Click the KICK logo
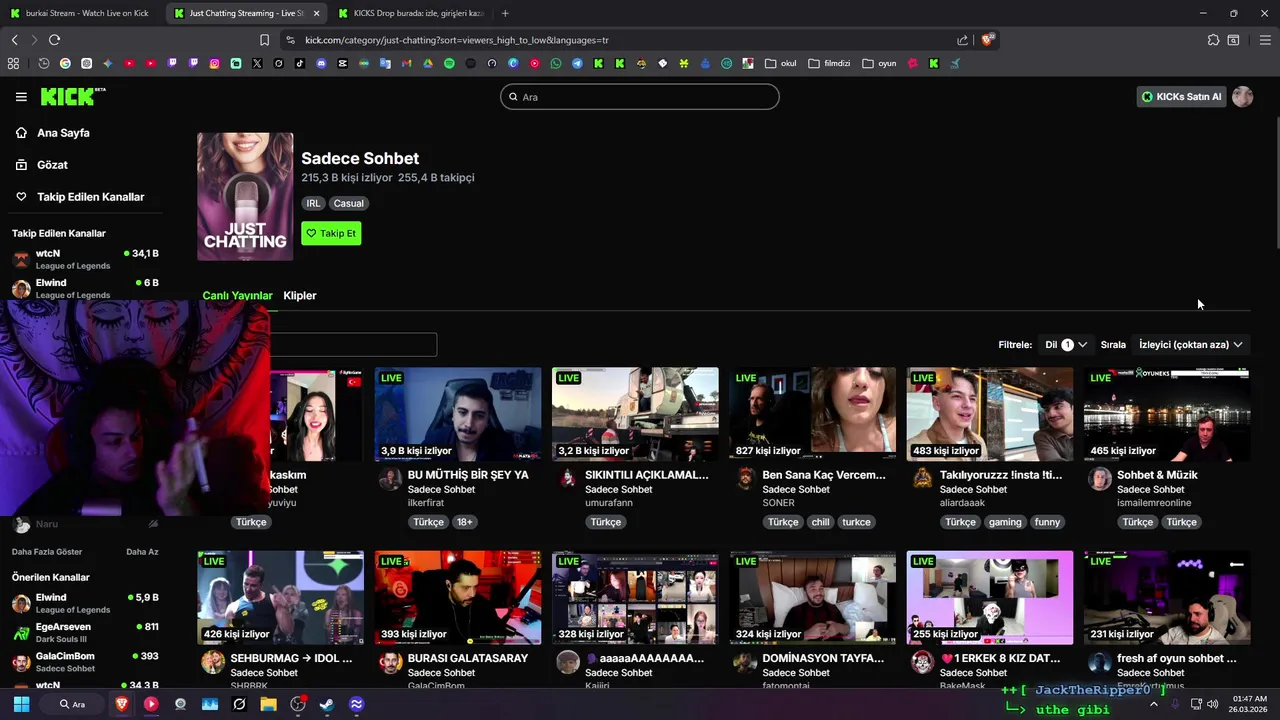The height and width of the screenshot is (720, 1280). tap(72, 97)
